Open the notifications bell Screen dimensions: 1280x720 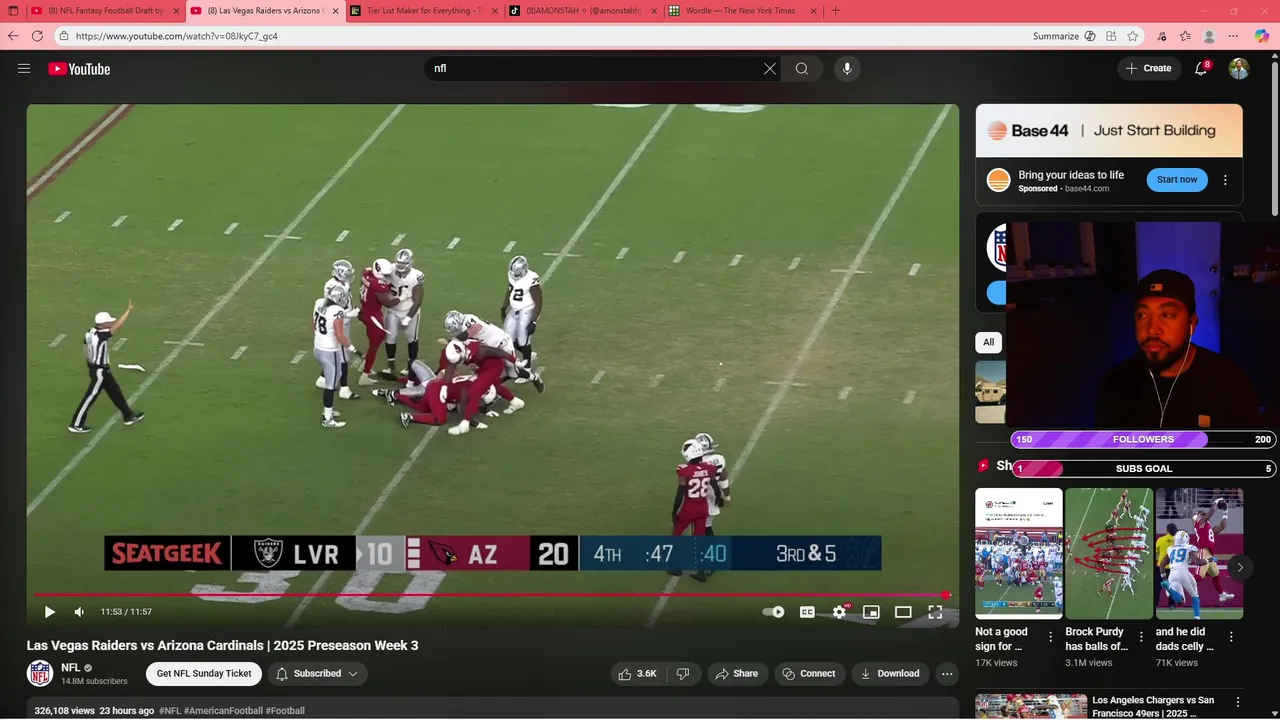[x=1202, y=68]
